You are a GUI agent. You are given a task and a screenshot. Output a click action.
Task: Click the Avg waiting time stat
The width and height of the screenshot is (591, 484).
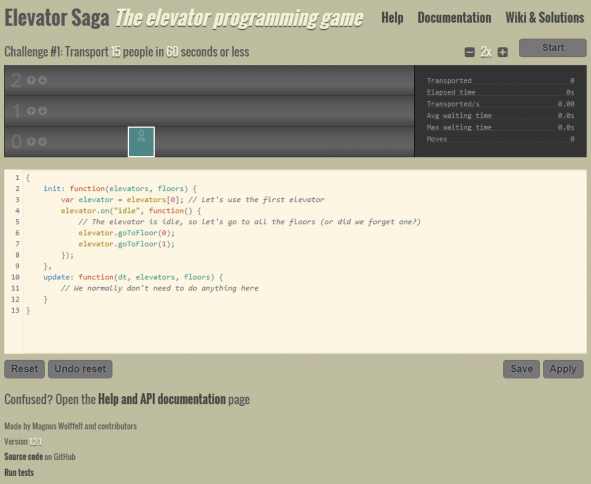pyautogui.click(x=501, y=115)
